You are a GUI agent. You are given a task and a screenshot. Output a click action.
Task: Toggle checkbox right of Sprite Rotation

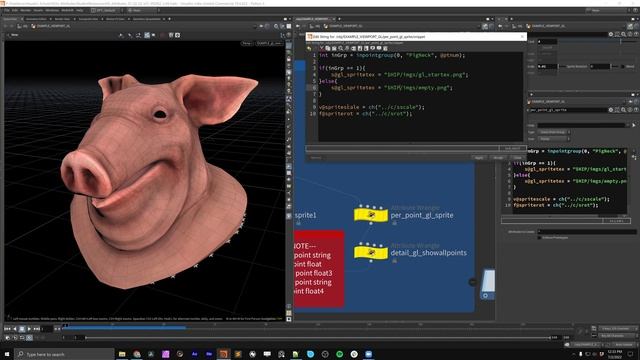[x=623, y=67]
